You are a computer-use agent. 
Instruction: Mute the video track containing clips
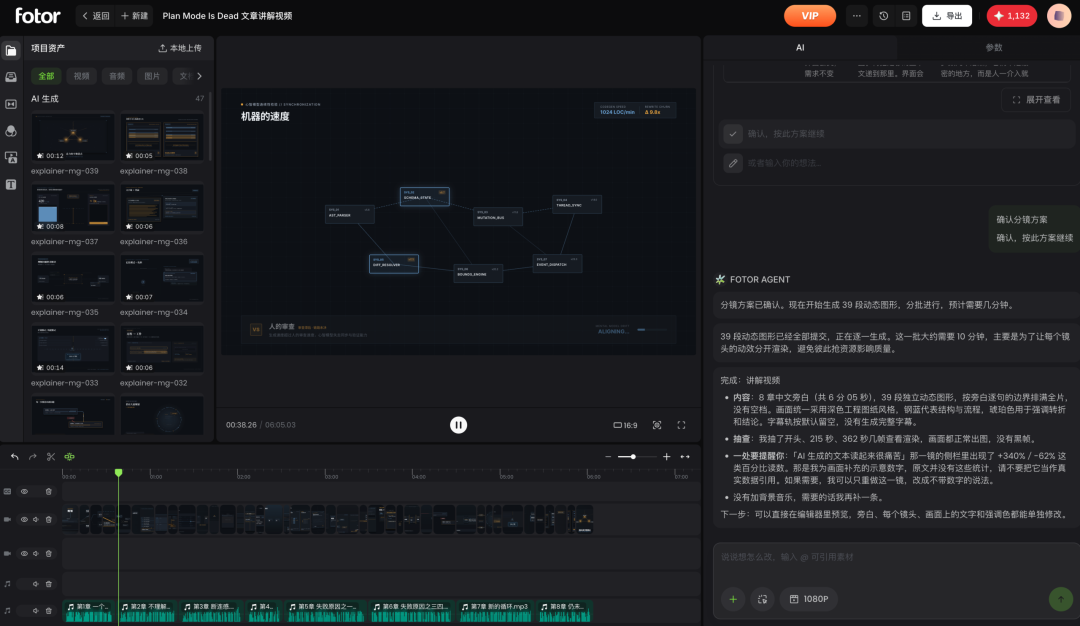pyautogui.click(x=36, y=519)
